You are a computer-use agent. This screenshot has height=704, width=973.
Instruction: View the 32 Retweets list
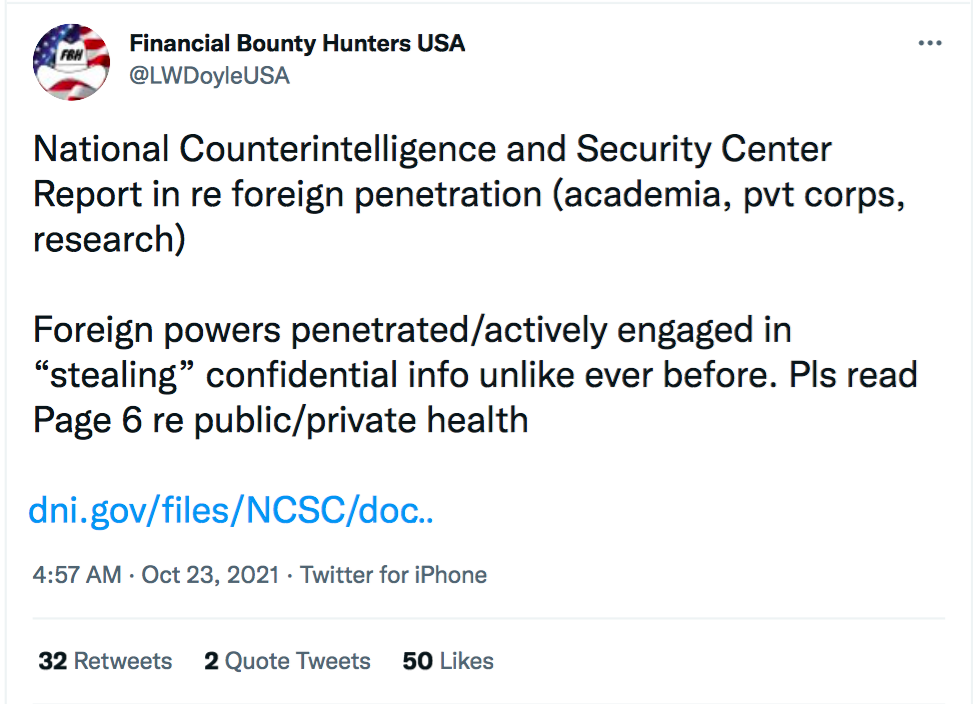105,661
